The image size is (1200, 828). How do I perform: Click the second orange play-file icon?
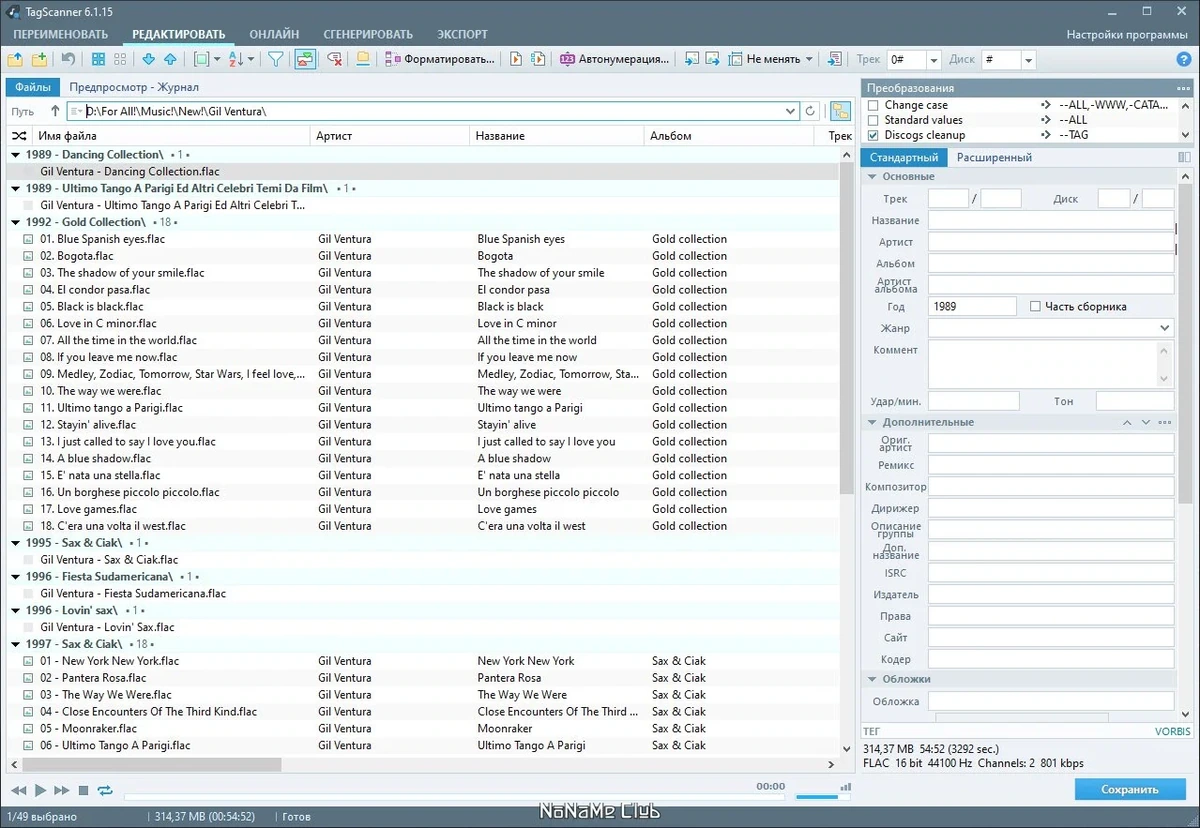(x=538, y=59)
